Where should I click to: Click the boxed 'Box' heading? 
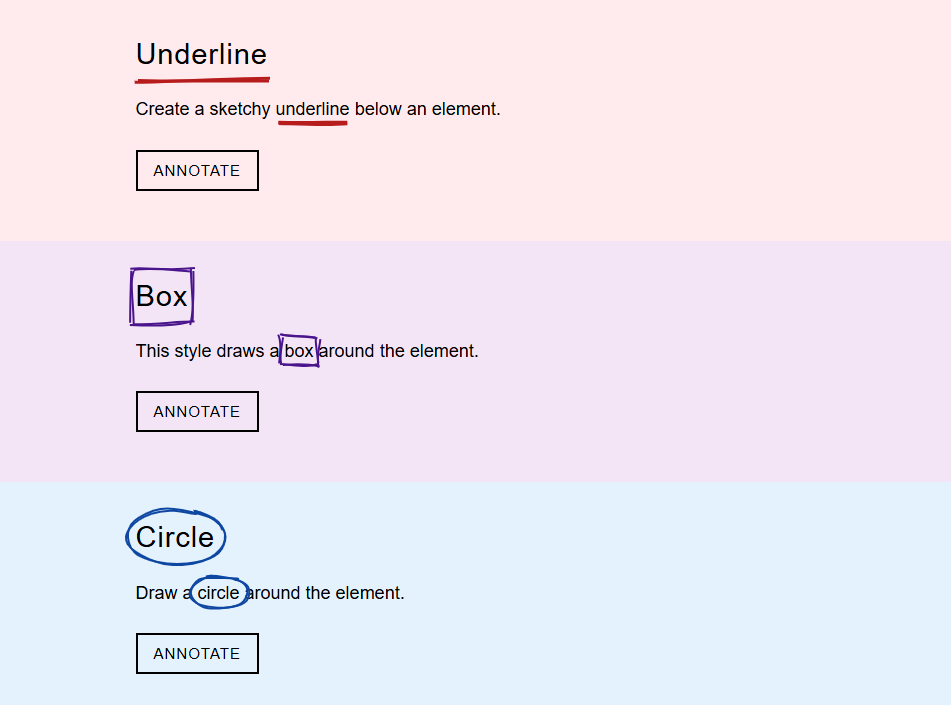(x=162, y=296)
